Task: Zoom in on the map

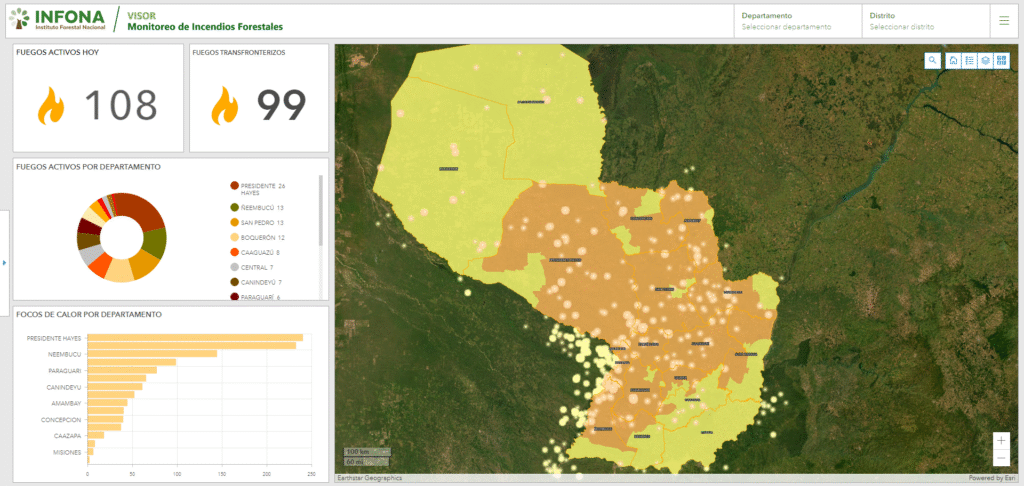Action: [x=1002, y=440]
